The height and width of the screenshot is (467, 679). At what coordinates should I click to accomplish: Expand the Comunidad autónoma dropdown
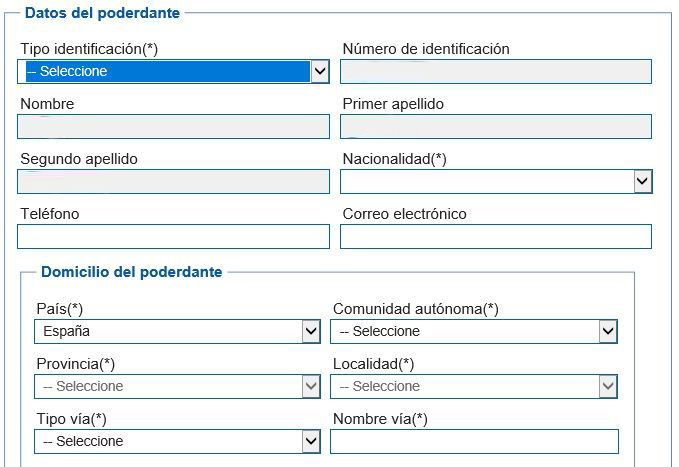pyautogui.click(x=474, y=331)
